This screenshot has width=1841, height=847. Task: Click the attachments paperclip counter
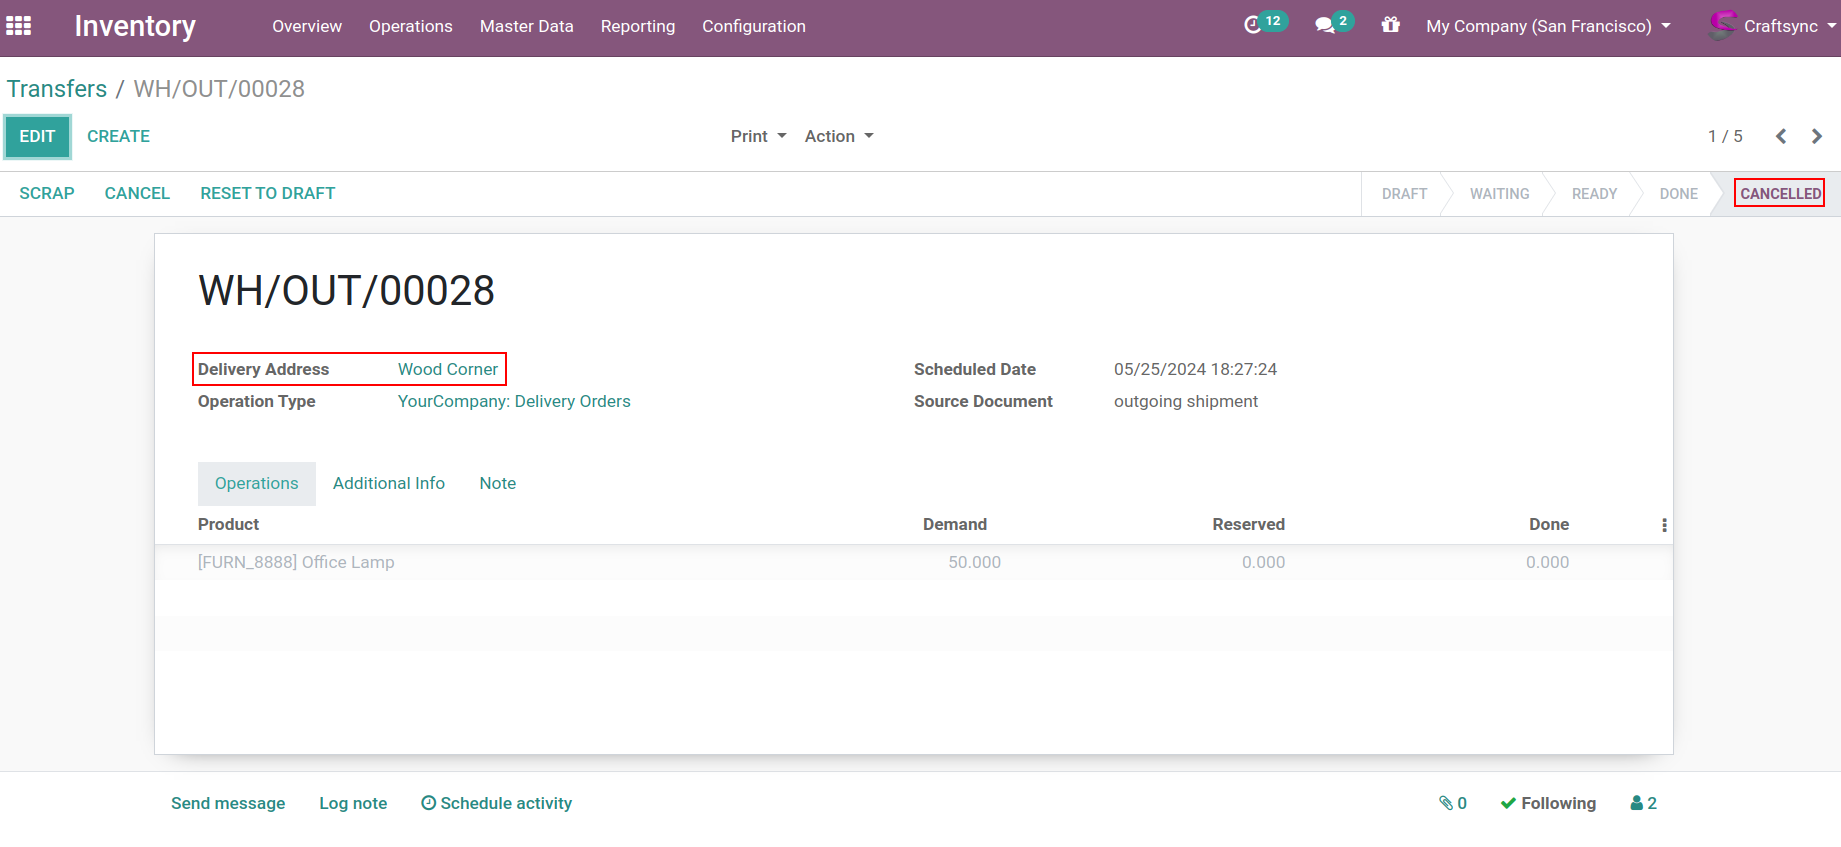pos(1452,803)
